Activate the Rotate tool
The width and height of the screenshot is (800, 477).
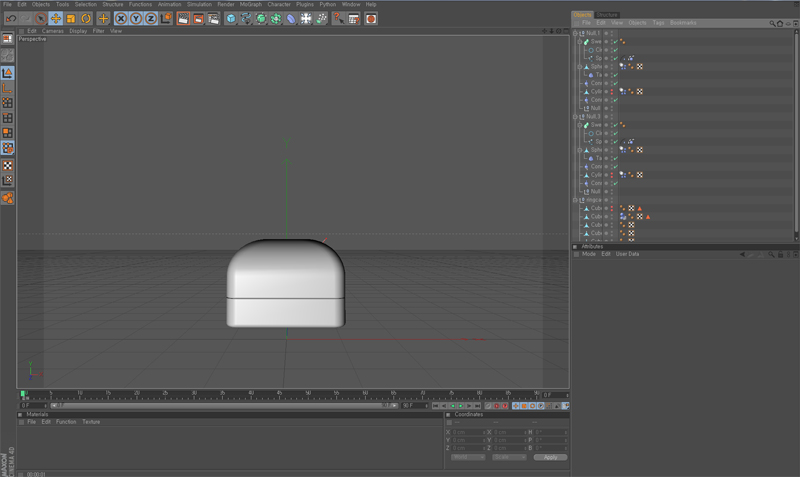(x=86, y=19)
